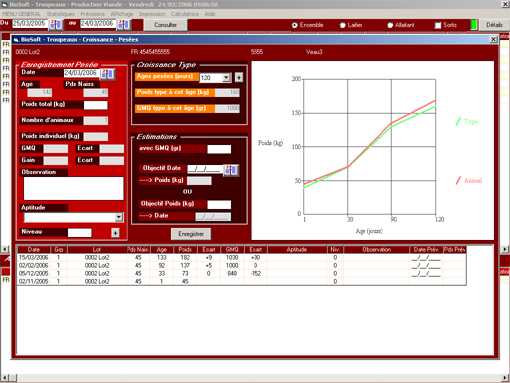Click plus button next to Ages pesées
Screen dimensions: 510x383
coord(239,77)
